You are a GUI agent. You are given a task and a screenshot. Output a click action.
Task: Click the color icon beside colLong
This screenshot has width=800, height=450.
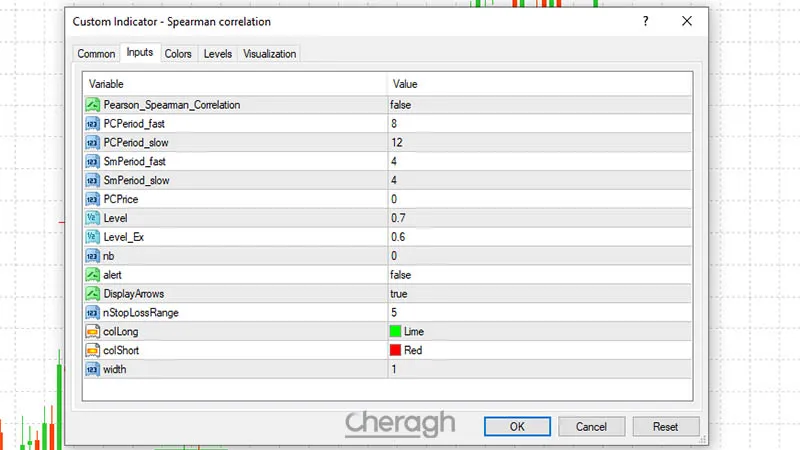(92, 331)
